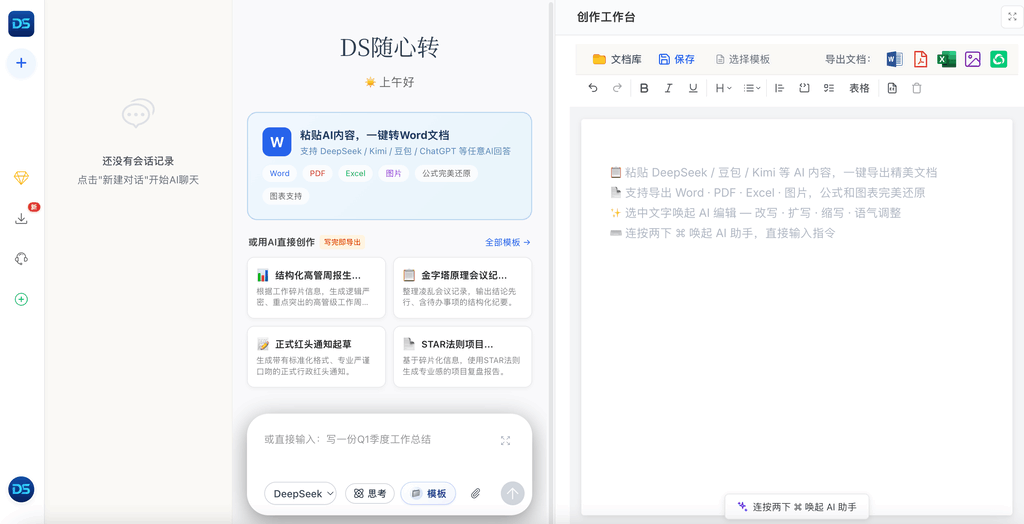Screen dimensions: 1024x524
Task: Undo the last edit
Action: coord(593,88)
